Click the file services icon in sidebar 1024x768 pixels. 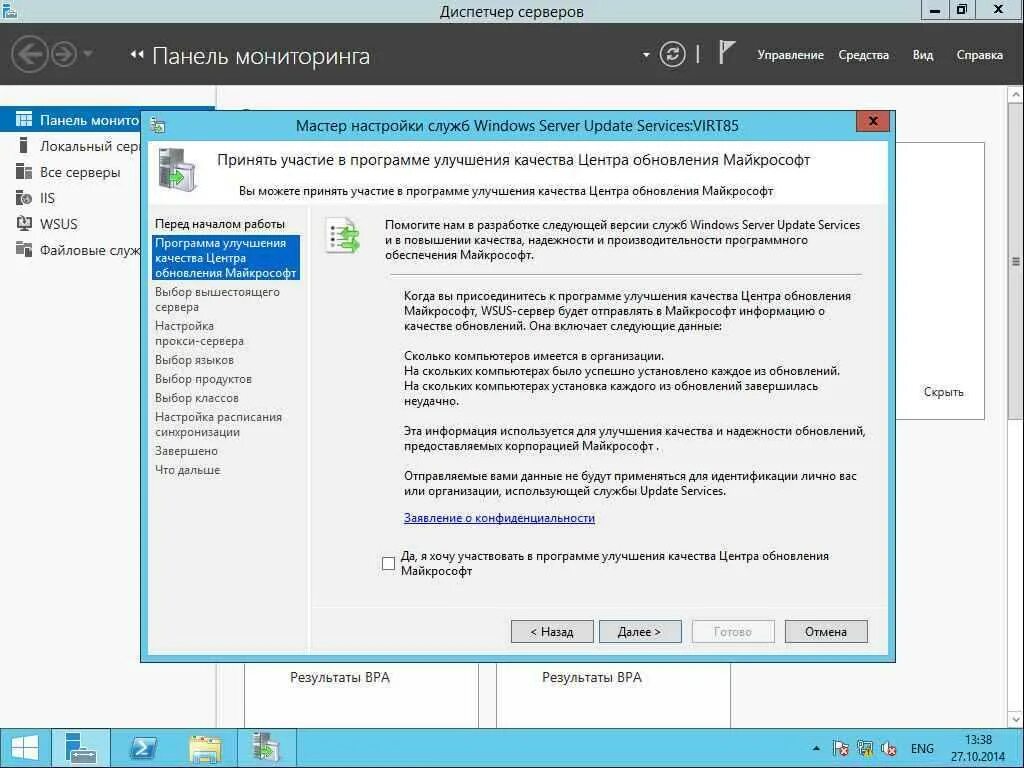point(24,249)
